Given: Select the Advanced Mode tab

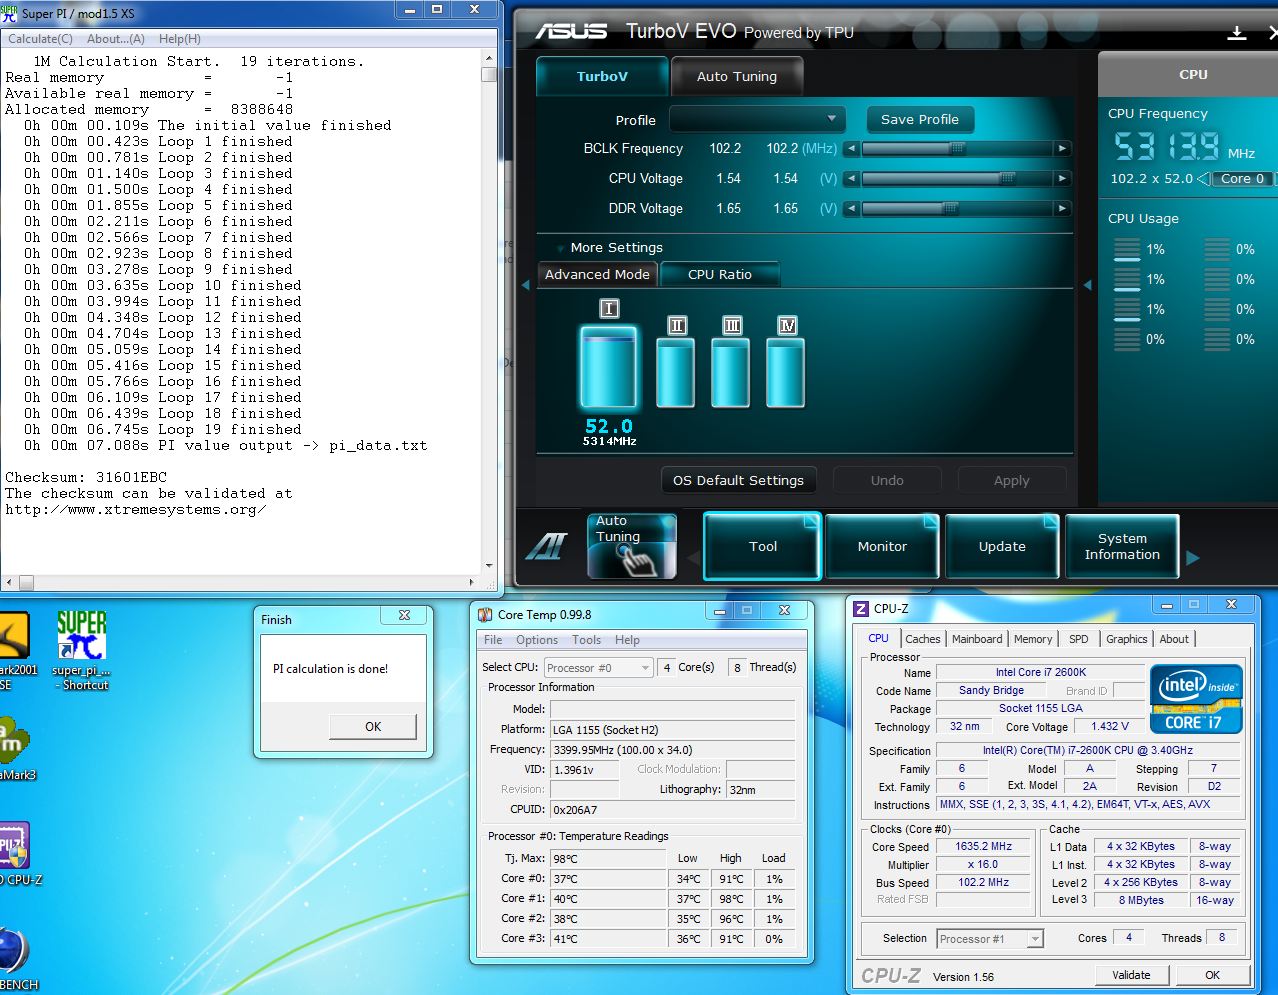Looking at the screenshot, I should pyautogui.click(x=597, y=274).
